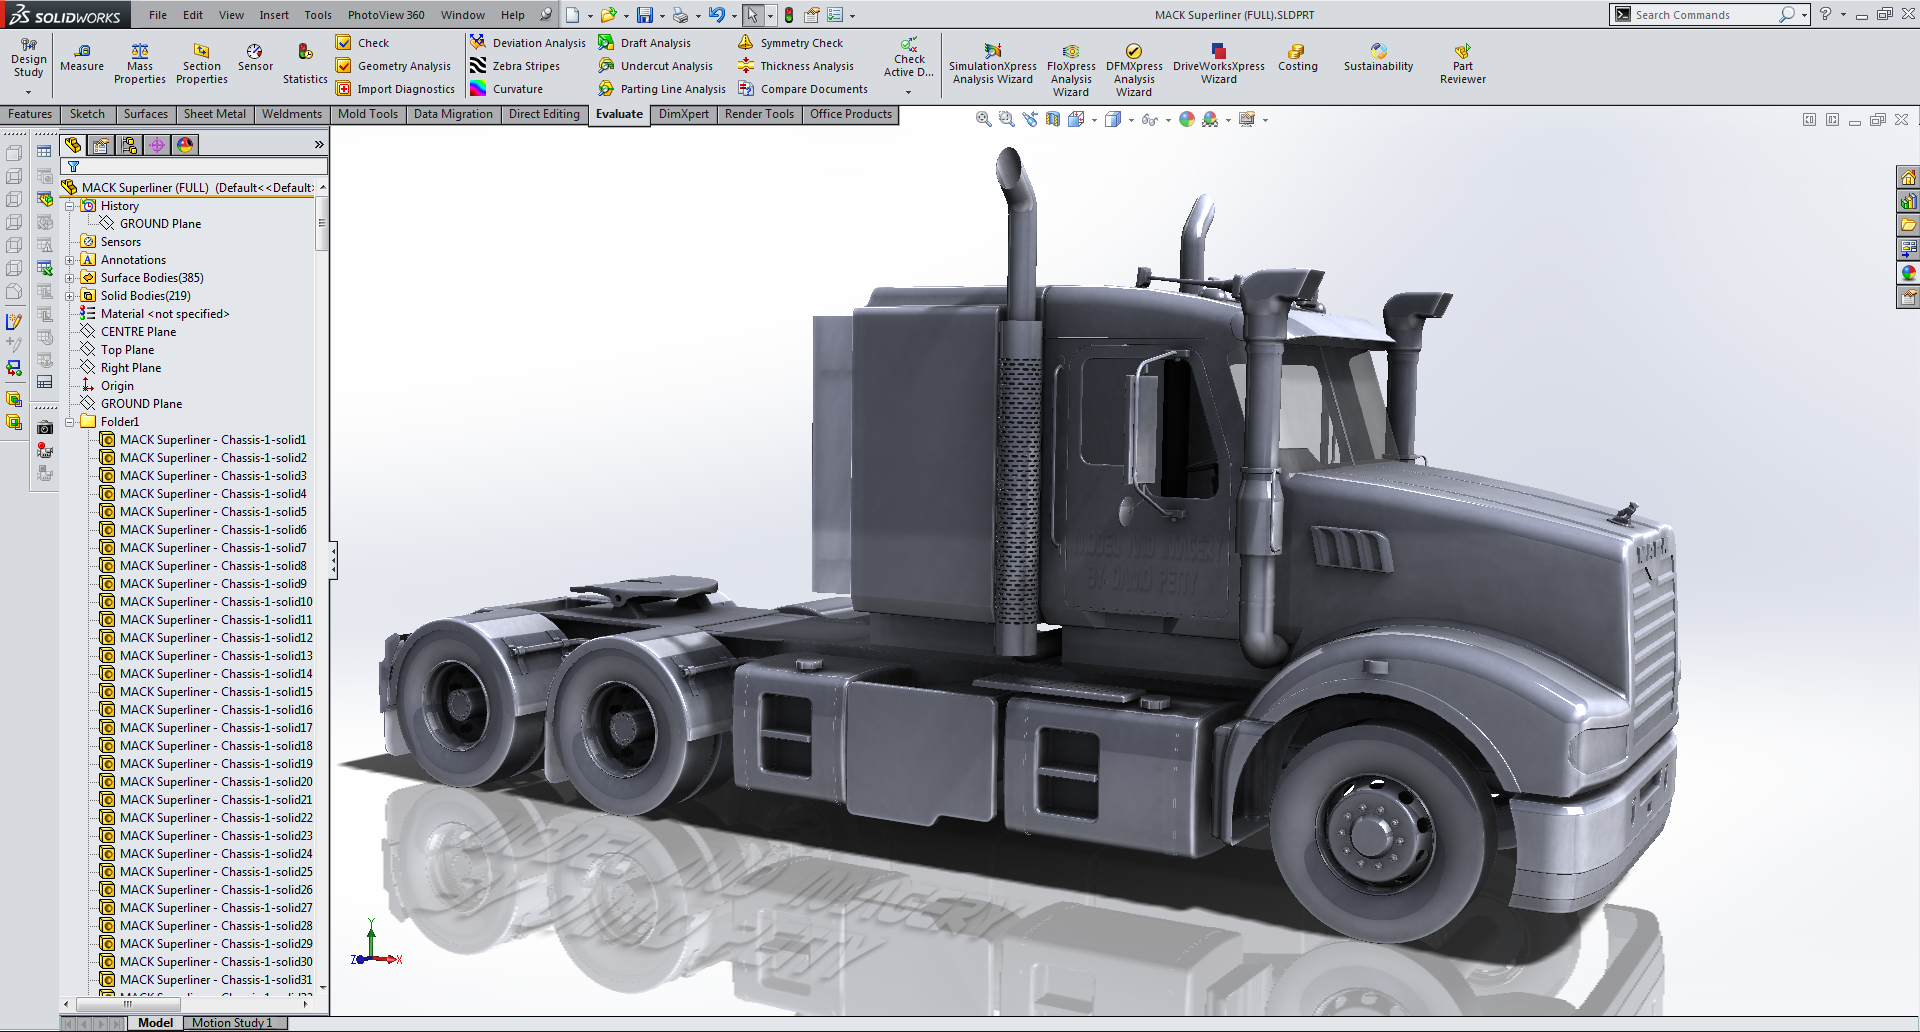The image size is (1920, 1032).
Task: Collapse Folder1 in feature tree
Action: pos(70,422)
